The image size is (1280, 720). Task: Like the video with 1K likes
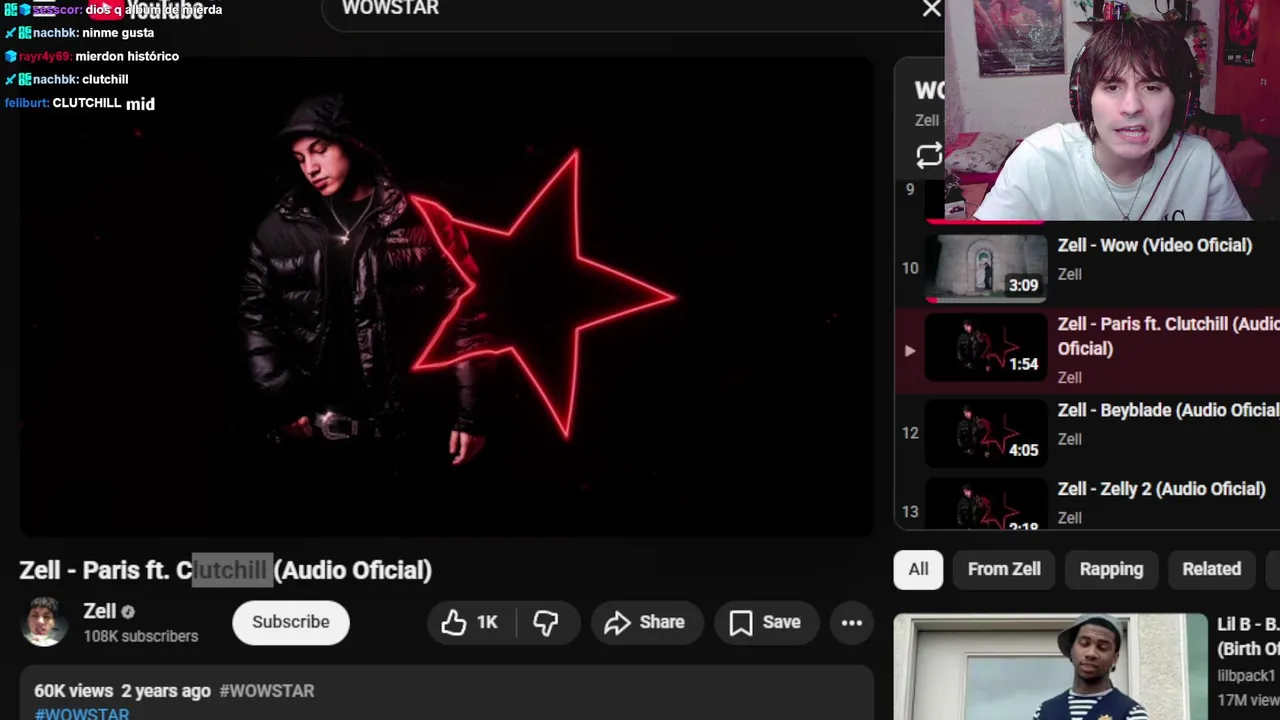(x=470, y=622)
